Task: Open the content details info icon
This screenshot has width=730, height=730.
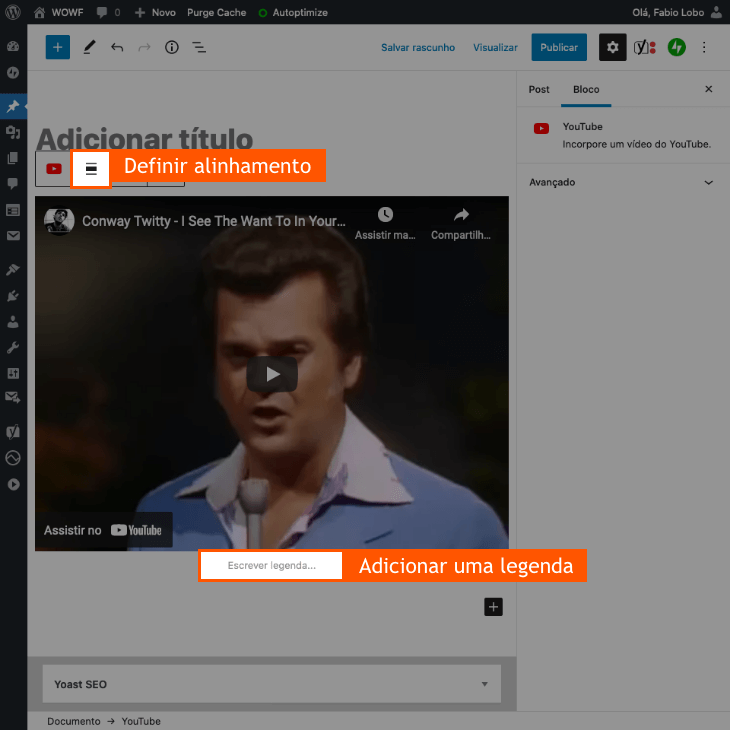Action: click(172, 47)
